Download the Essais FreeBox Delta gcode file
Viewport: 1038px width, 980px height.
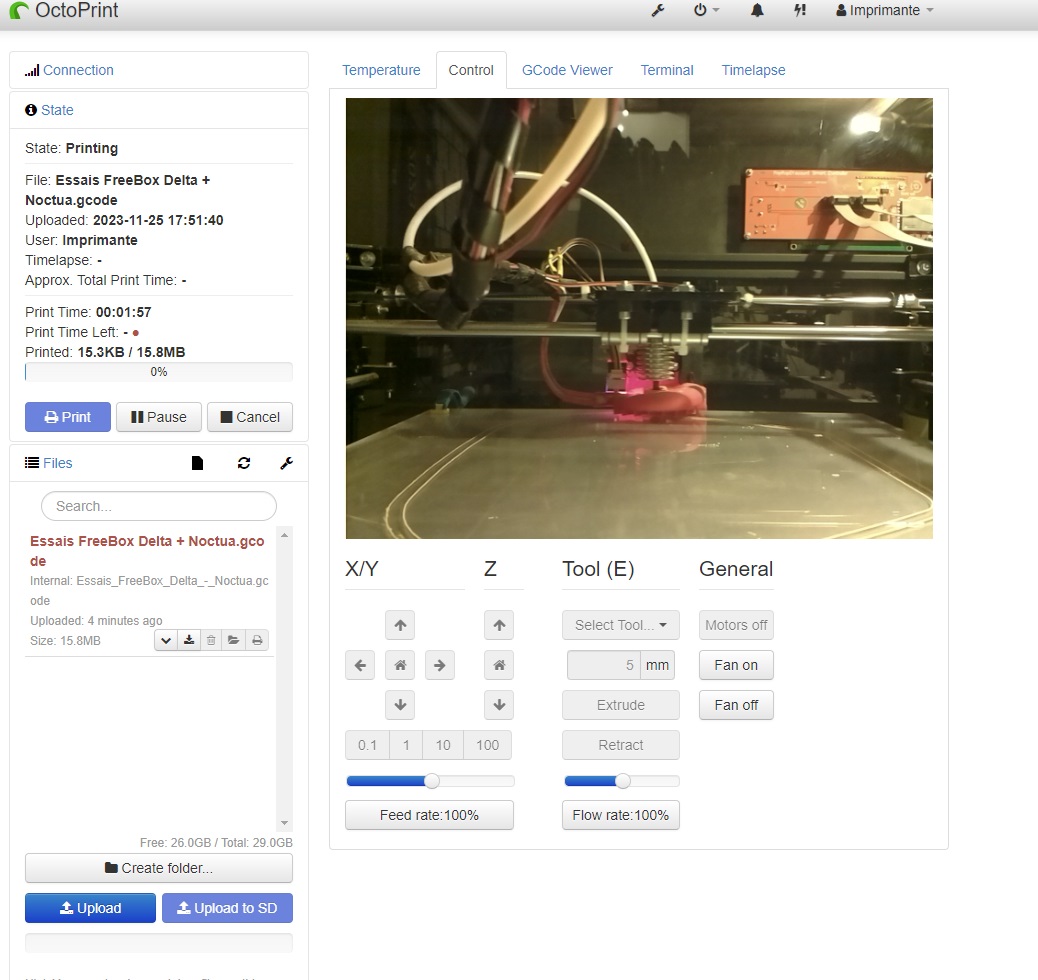(188, 640)
